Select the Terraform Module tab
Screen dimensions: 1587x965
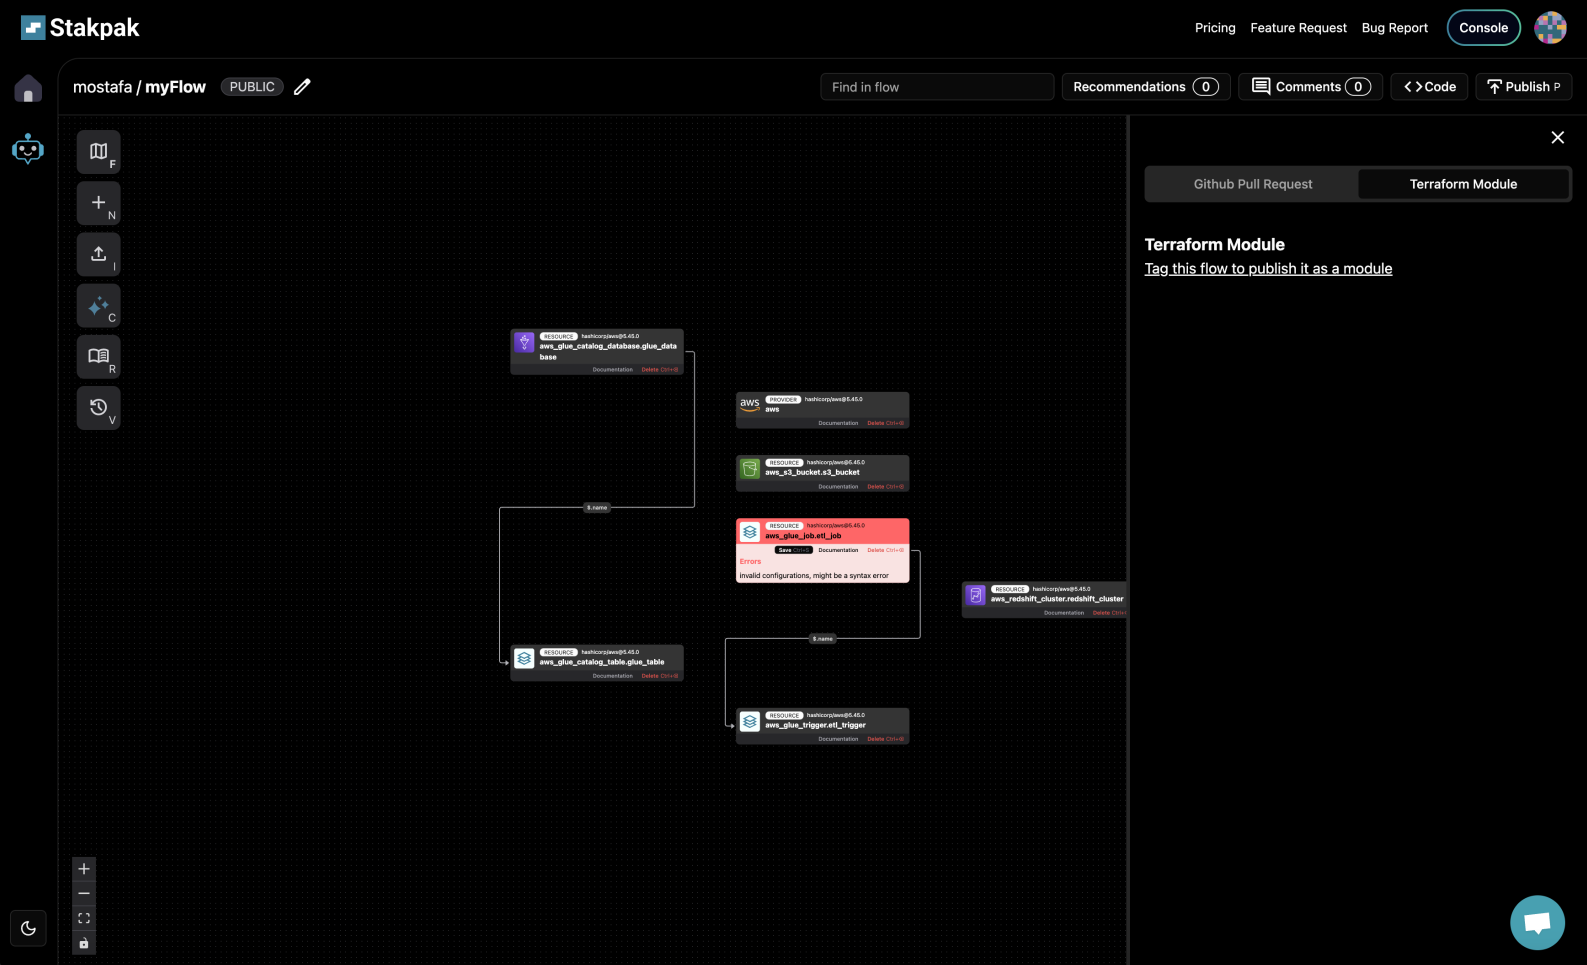1463,184
